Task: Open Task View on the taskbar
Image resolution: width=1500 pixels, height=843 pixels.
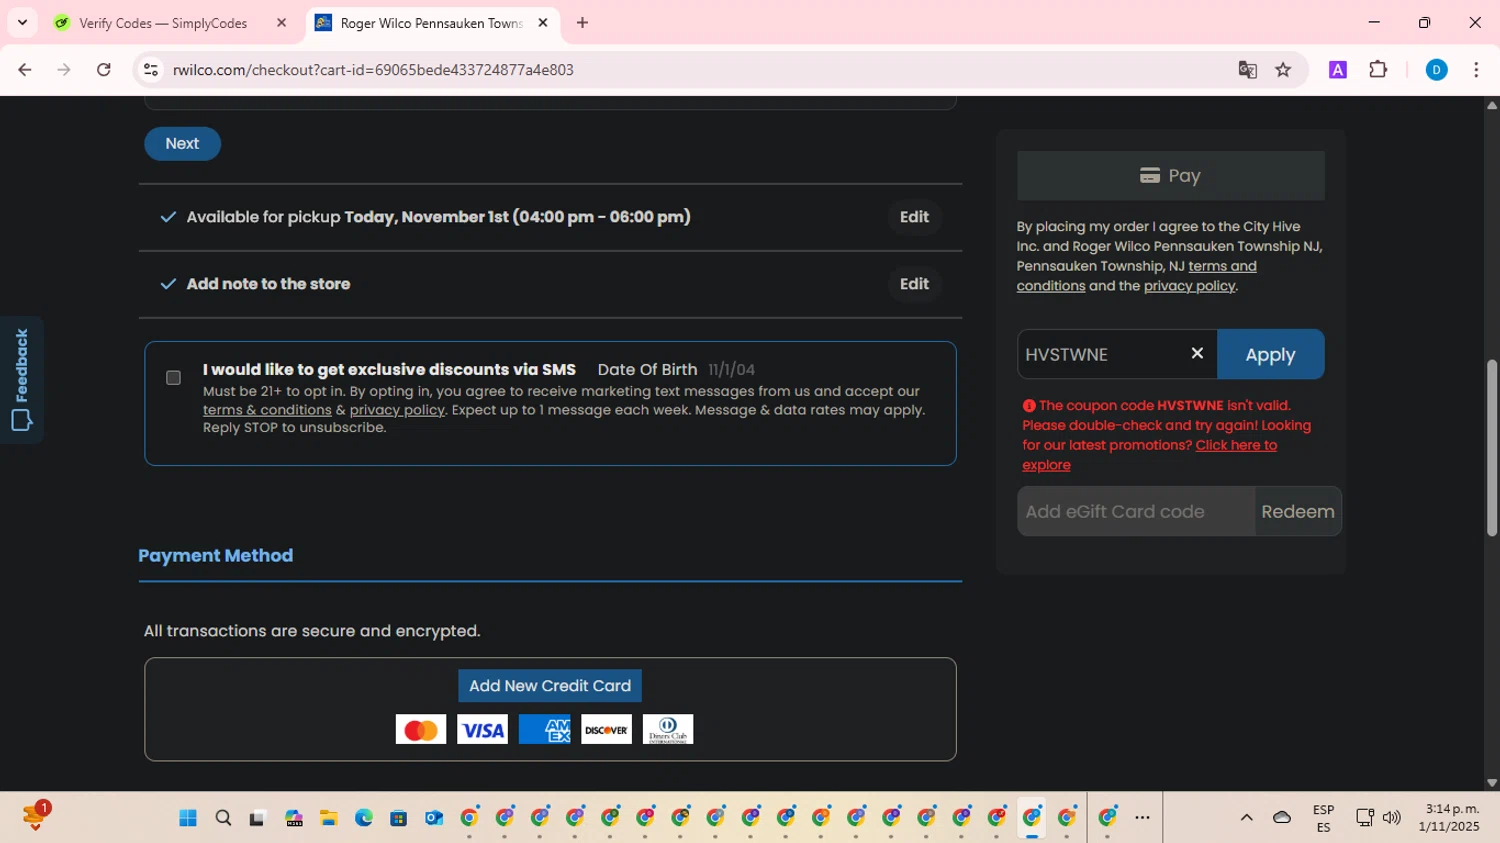Action: click(258, 818)
